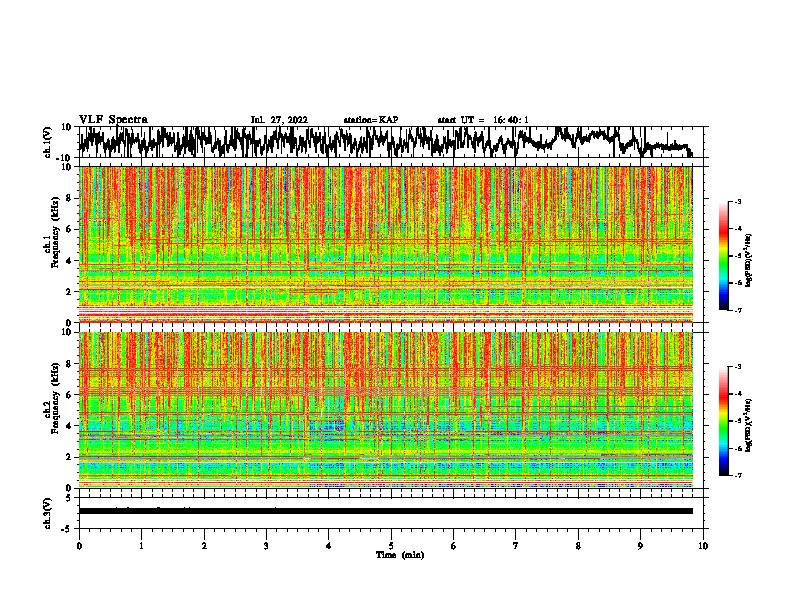Click time axis tick label "0"
Viewport: 792px width, 612px height.
tap(79, 546)
